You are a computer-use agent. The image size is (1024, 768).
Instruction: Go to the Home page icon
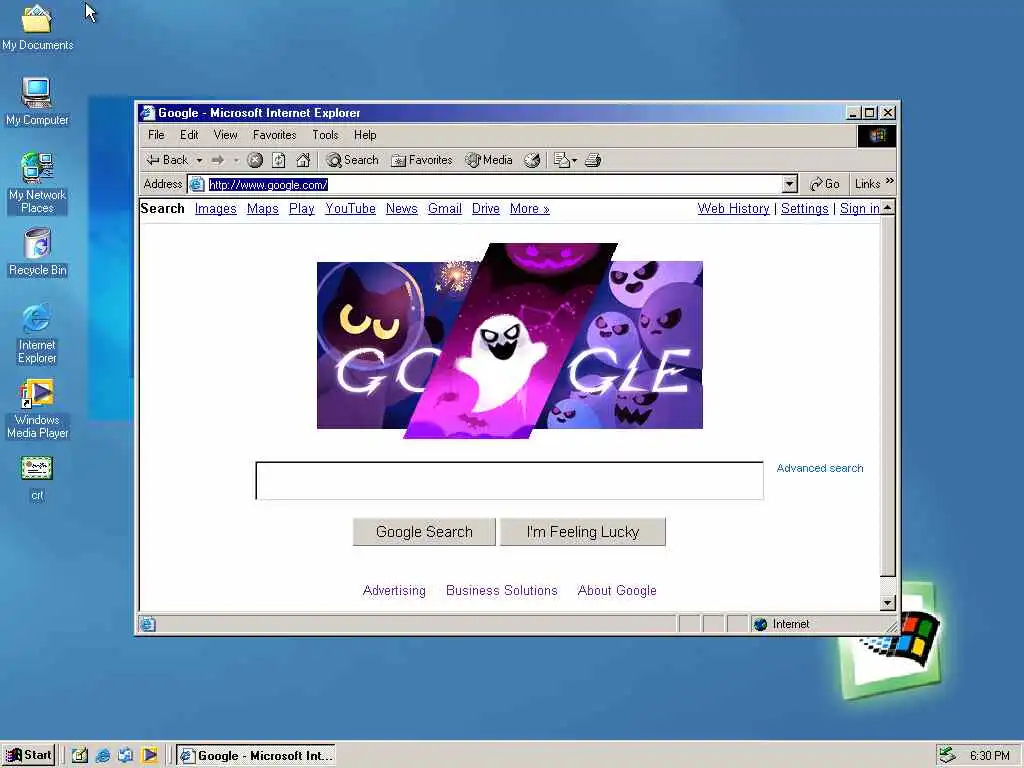[x=303, y=160]
